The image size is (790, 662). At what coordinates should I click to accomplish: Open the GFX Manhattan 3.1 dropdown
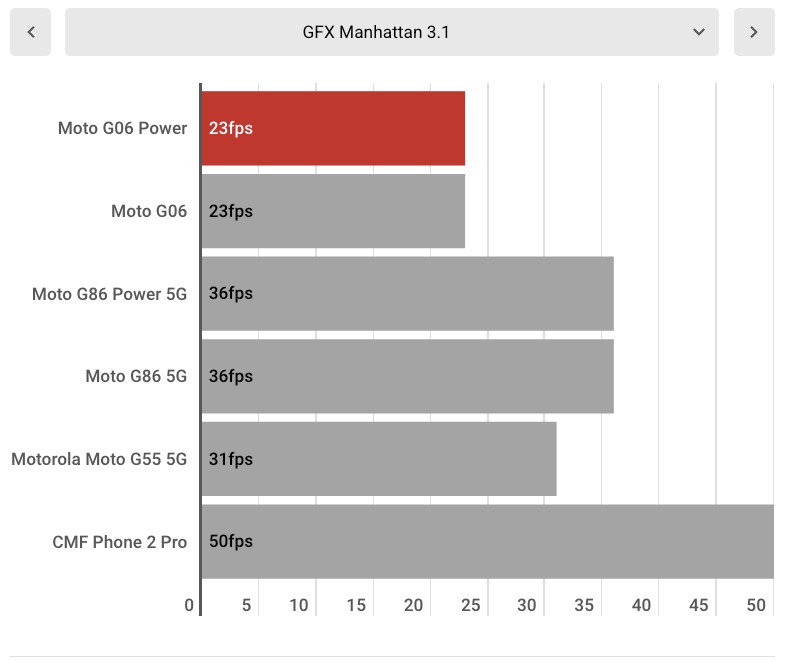click(391, 32)
